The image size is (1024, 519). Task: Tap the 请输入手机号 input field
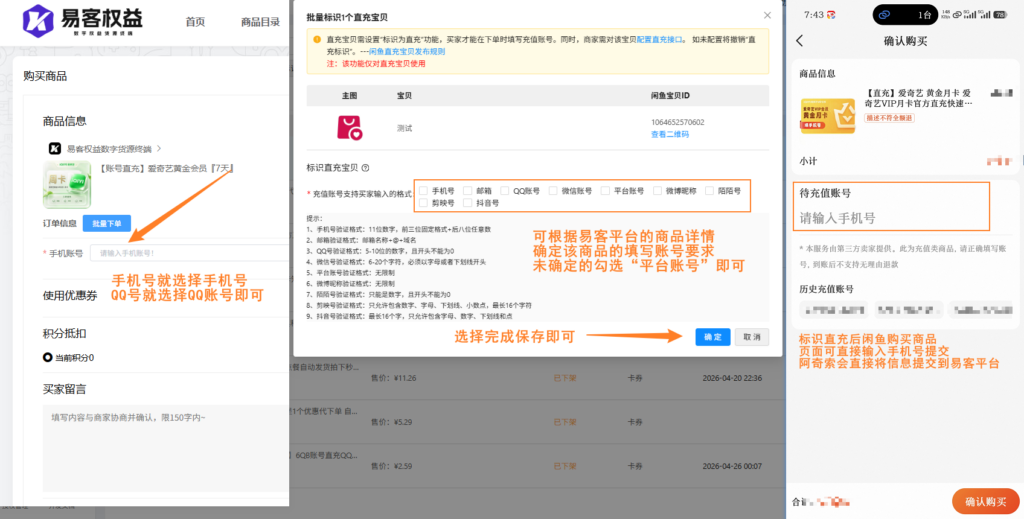pyautogui.click(x=891, y=218)
